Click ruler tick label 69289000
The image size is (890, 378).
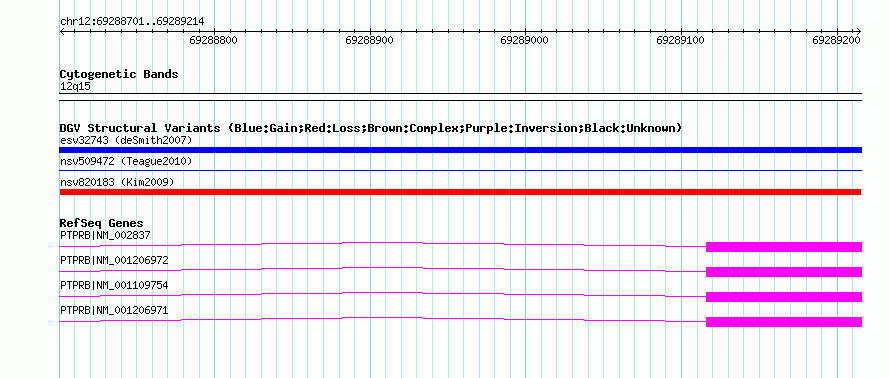coord(525,40)
